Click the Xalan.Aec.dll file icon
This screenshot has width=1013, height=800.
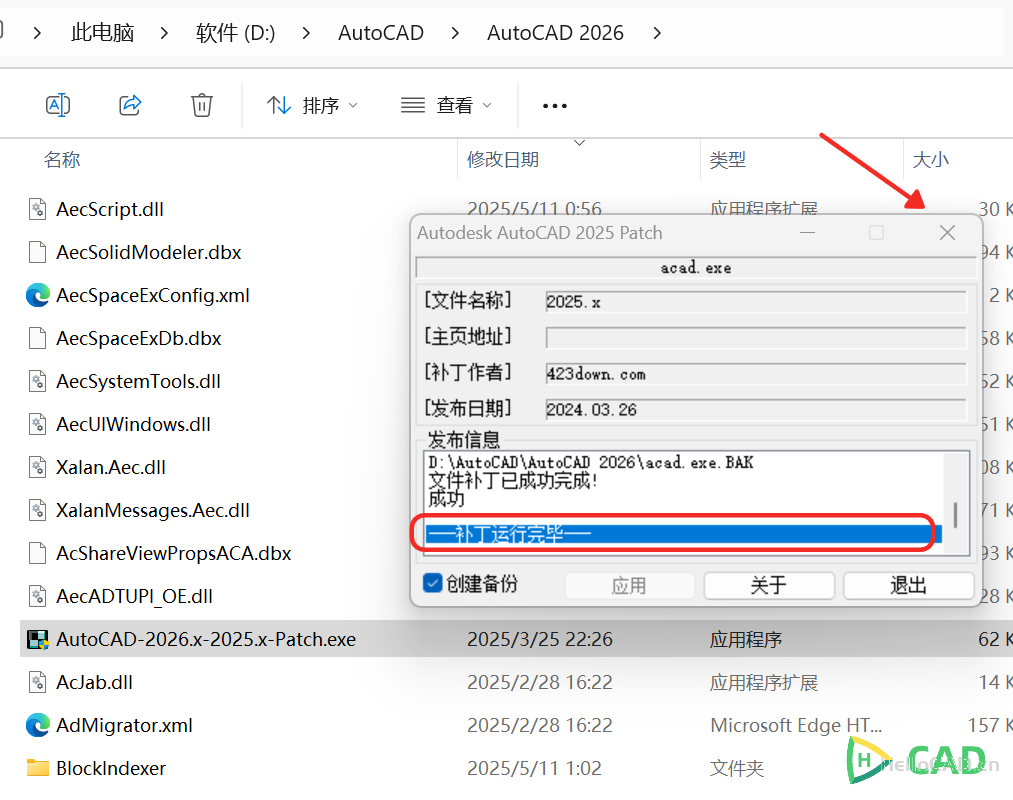[x=37, y=467]
